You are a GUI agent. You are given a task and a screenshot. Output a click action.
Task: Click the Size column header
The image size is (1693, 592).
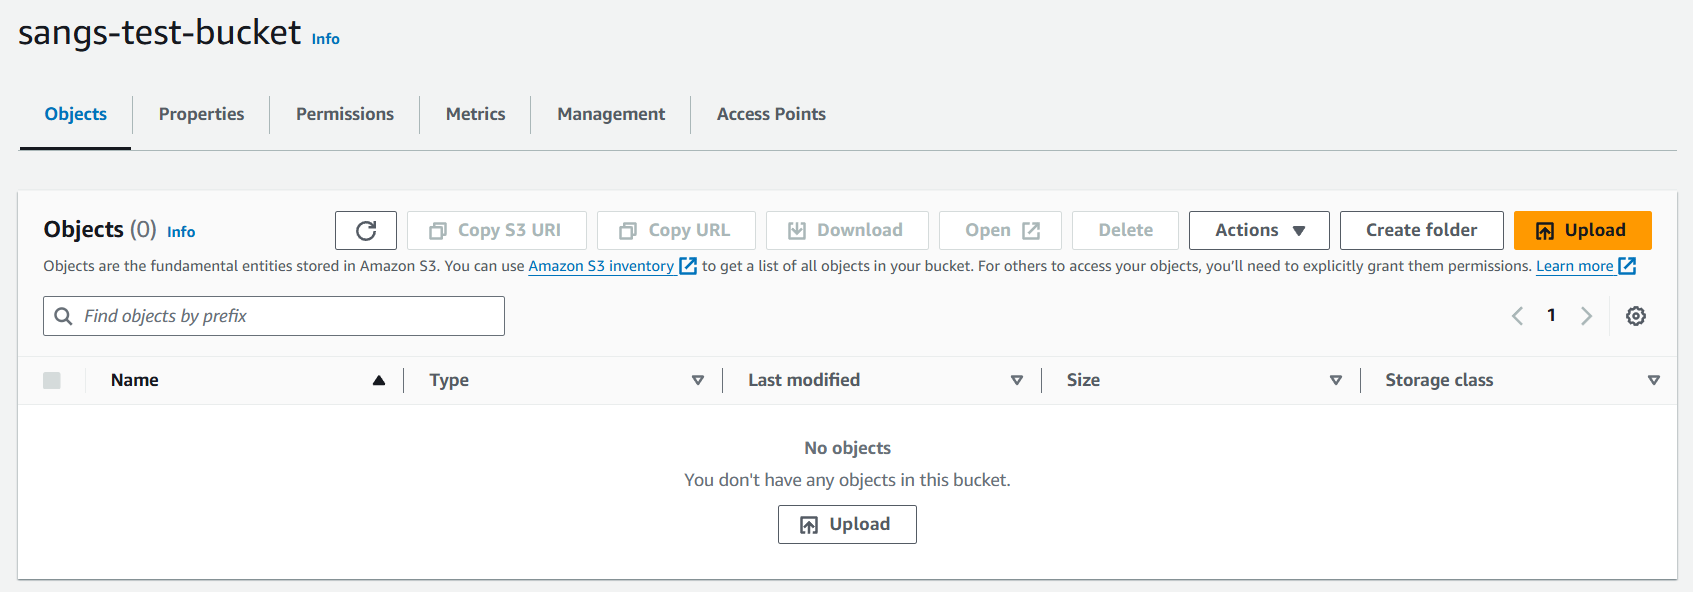[1083, 380]
